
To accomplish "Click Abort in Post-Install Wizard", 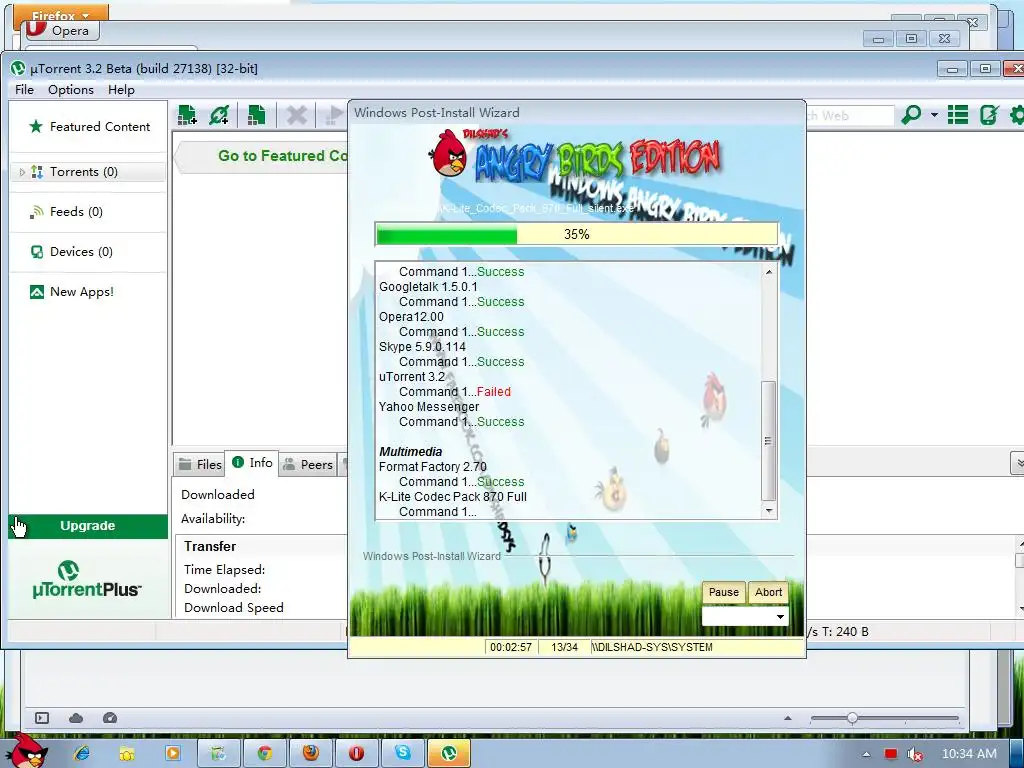I will 768,592.
